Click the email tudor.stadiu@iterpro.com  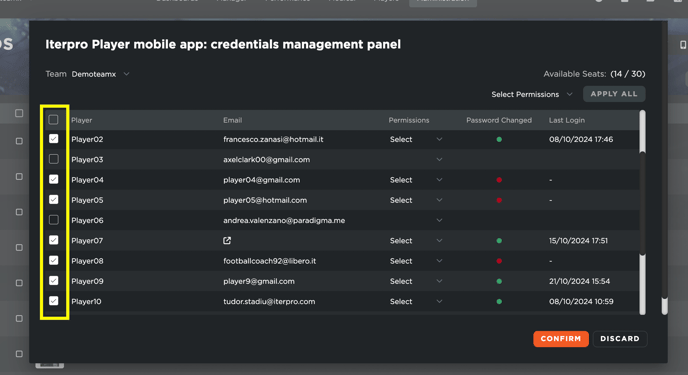[269, 301]
